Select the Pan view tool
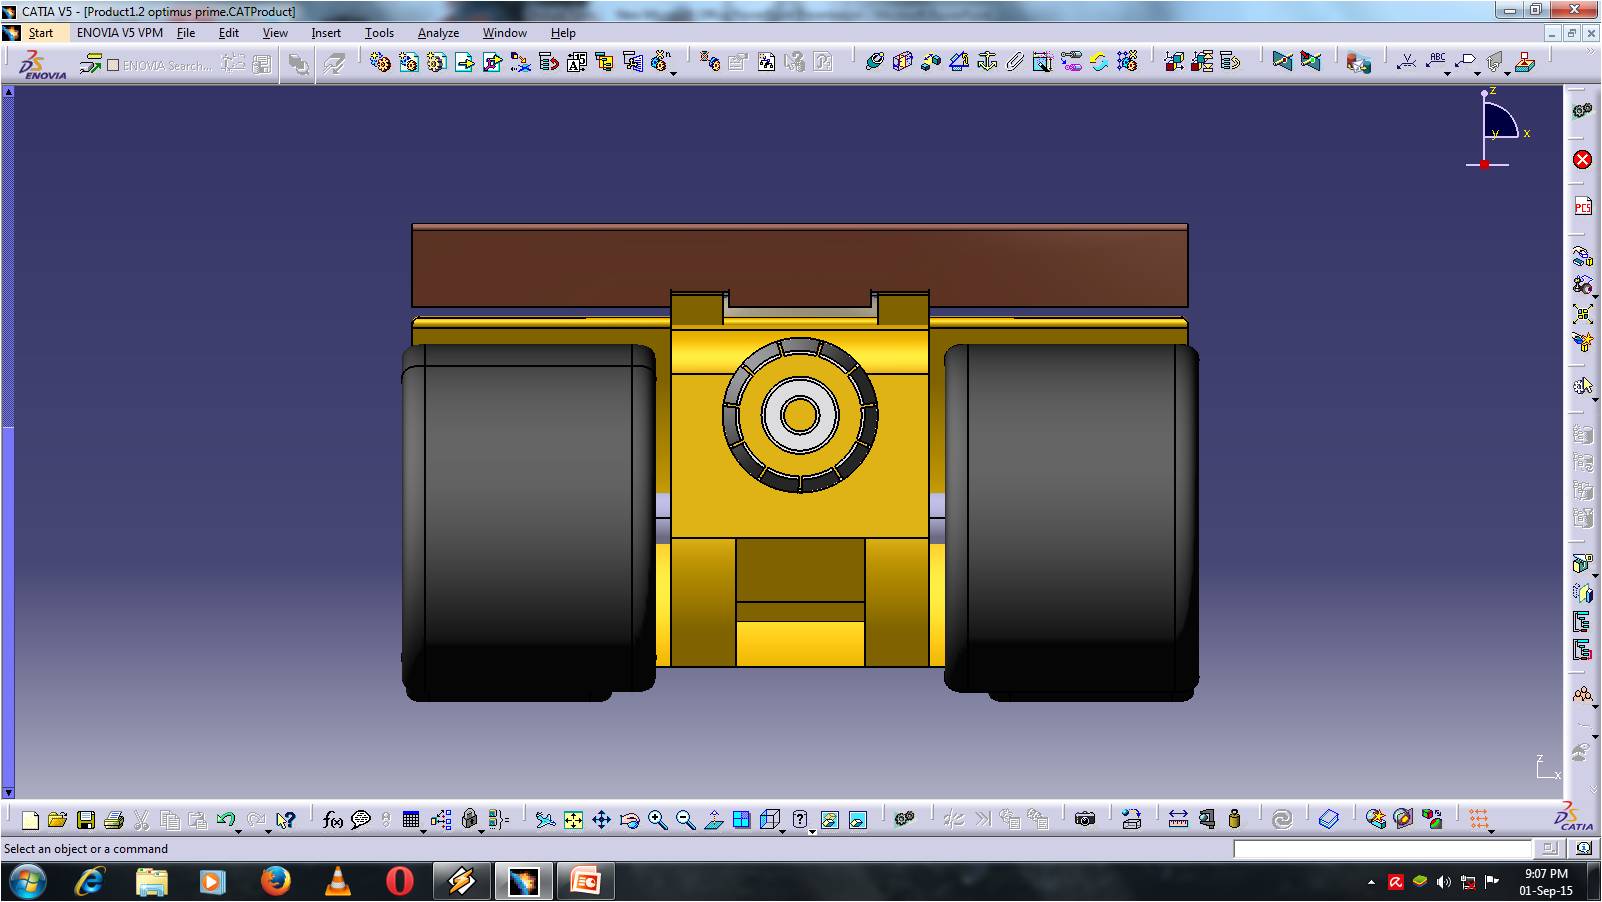Image resolution: width=1602 pixels, height=902 pixels. 601,820
